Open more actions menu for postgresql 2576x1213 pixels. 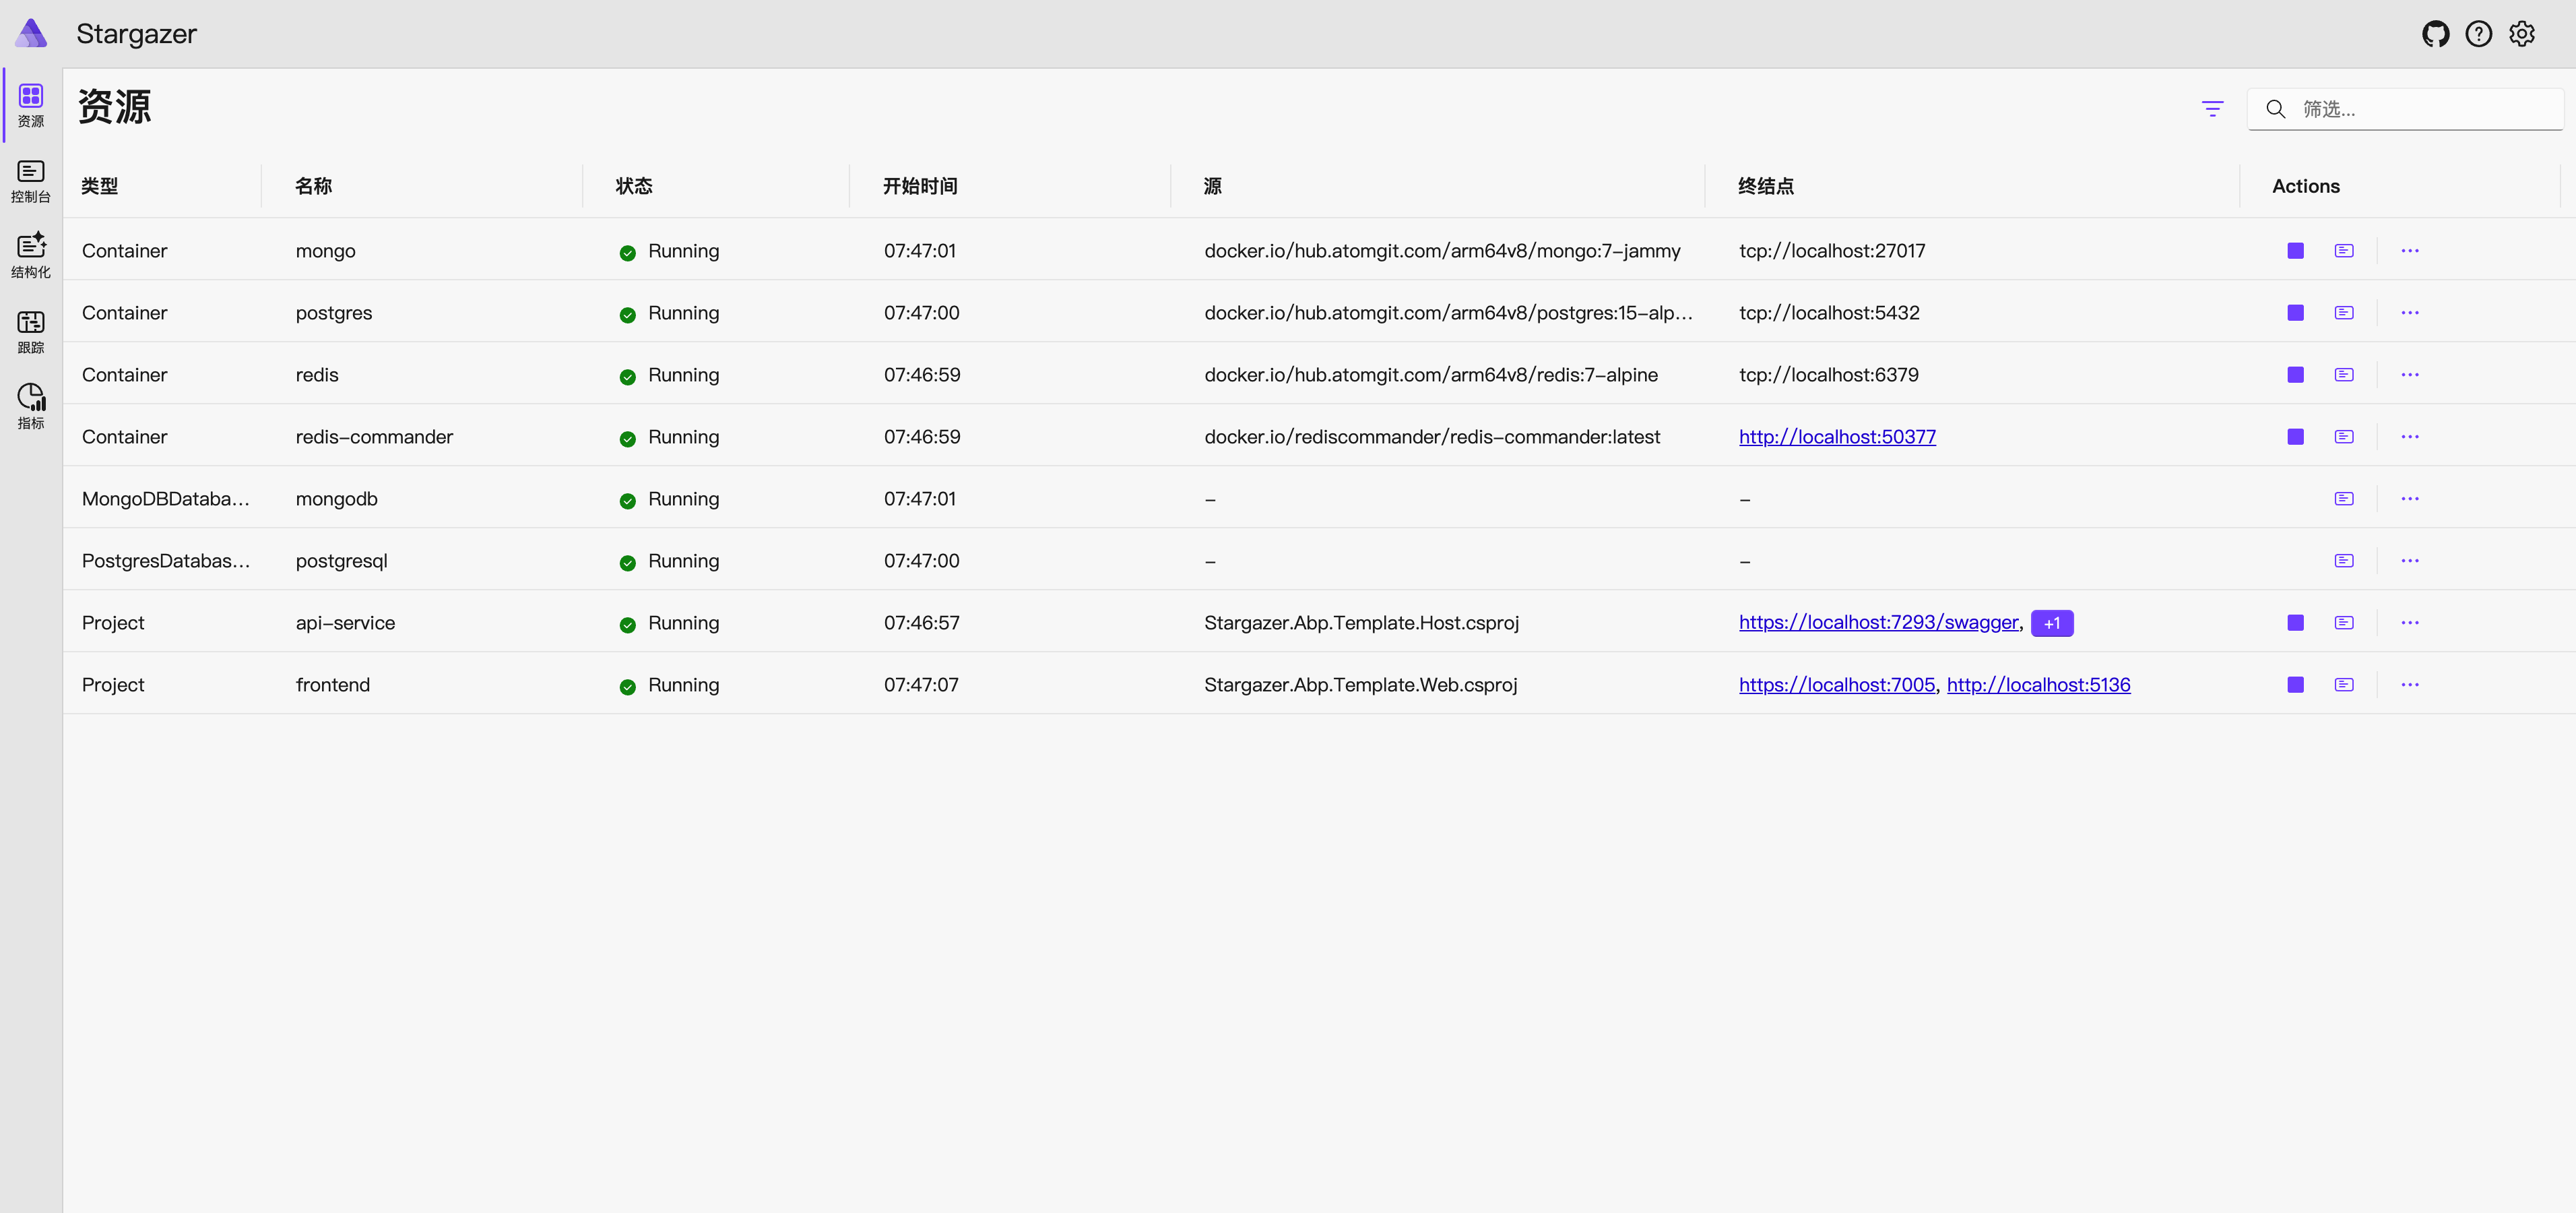[2410, 561]
